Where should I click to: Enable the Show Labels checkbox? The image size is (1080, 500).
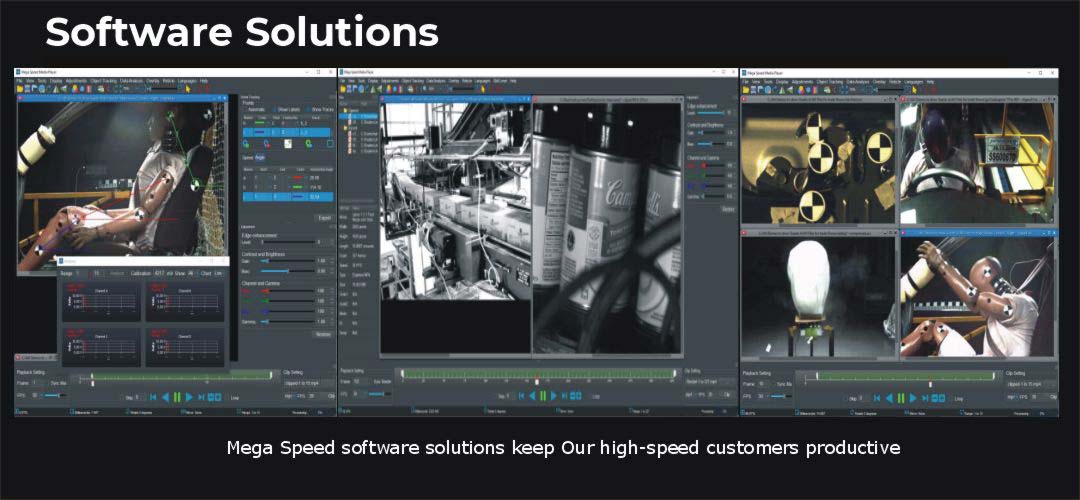coord(274,109)
